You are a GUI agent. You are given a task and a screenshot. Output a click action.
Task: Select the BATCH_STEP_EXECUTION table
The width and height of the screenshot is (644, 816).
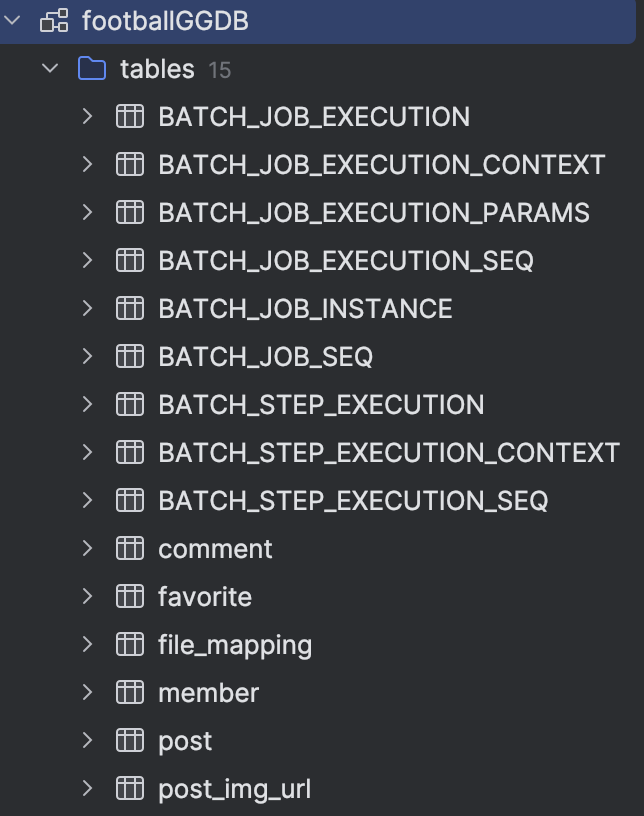coord(320,405)
